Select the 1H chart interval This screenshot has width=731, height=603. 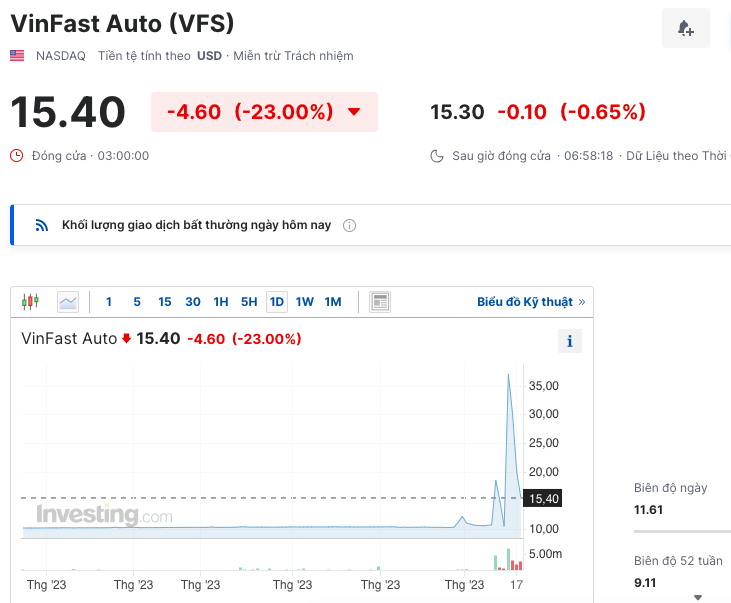(221, 301)
